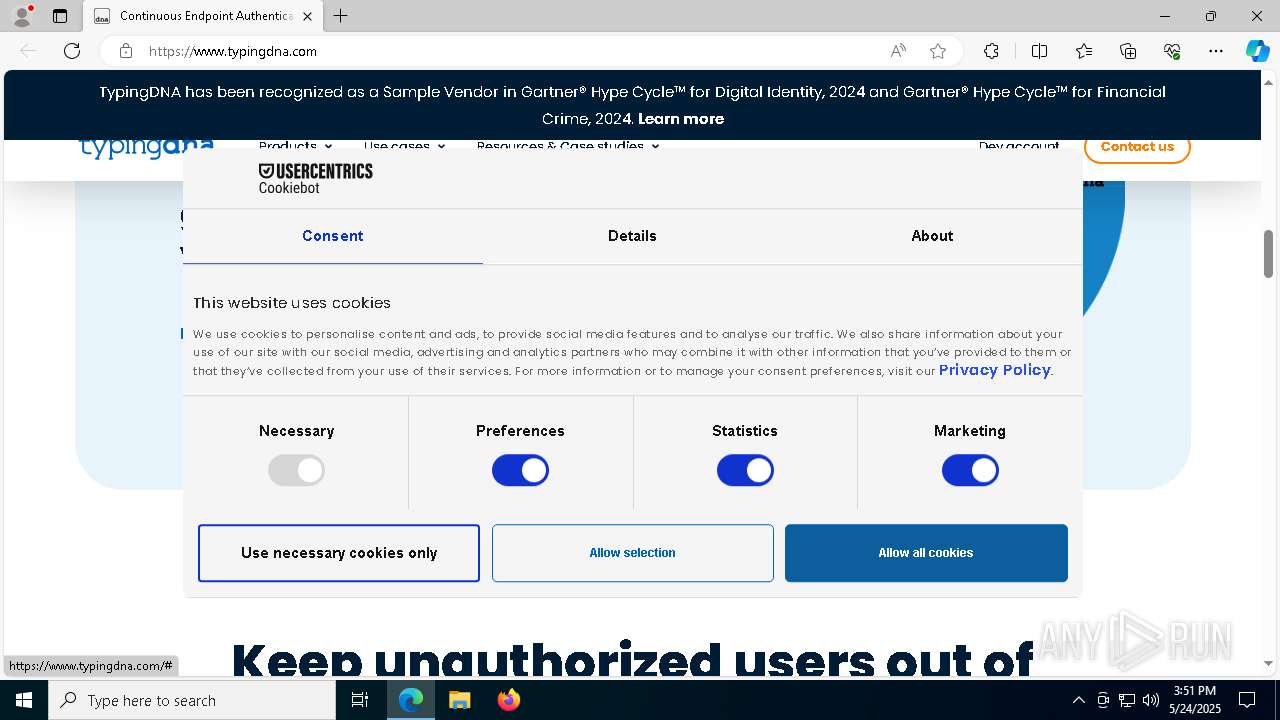Open the Windows Start menu
The height and width of the screenshot is (720, 1280).
[24, 700]
